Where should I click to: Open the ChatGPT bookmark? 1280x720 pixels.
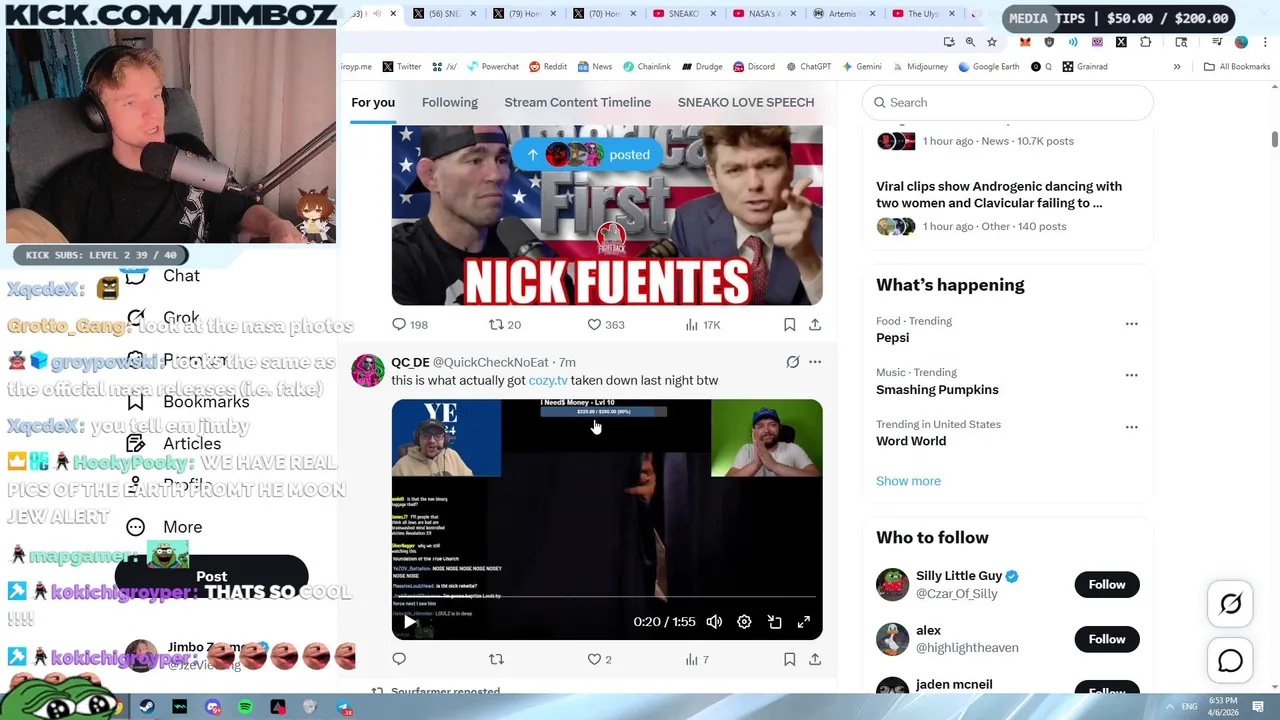808,67
